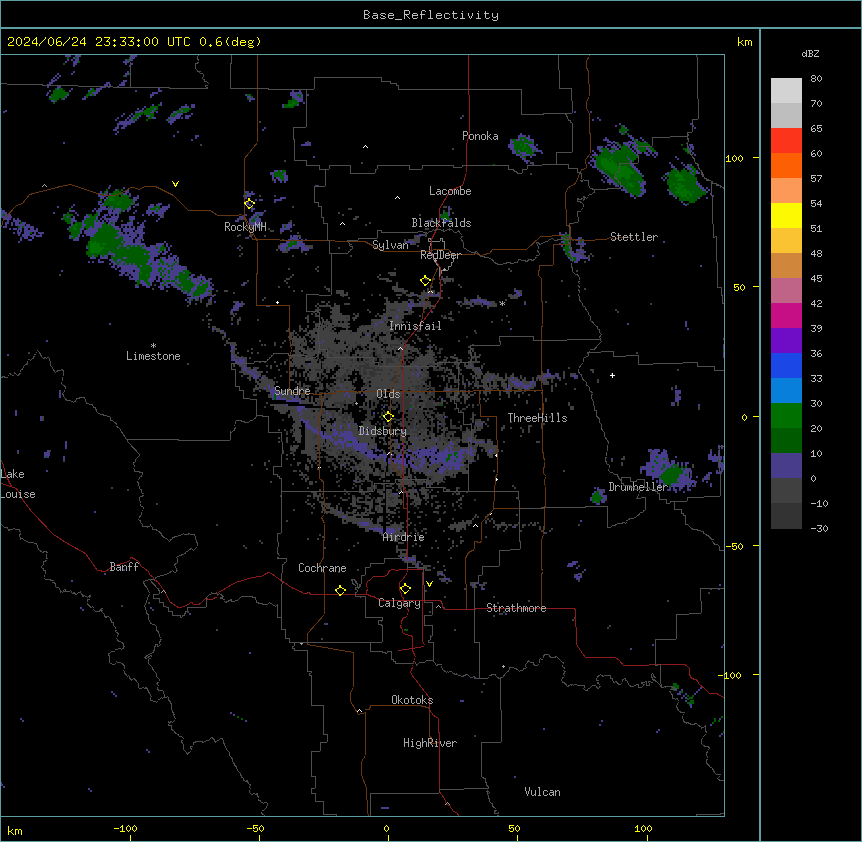This screenshot has width=862, height=842.
Task: Select the Ponoka label
Action: click(480, 136)
